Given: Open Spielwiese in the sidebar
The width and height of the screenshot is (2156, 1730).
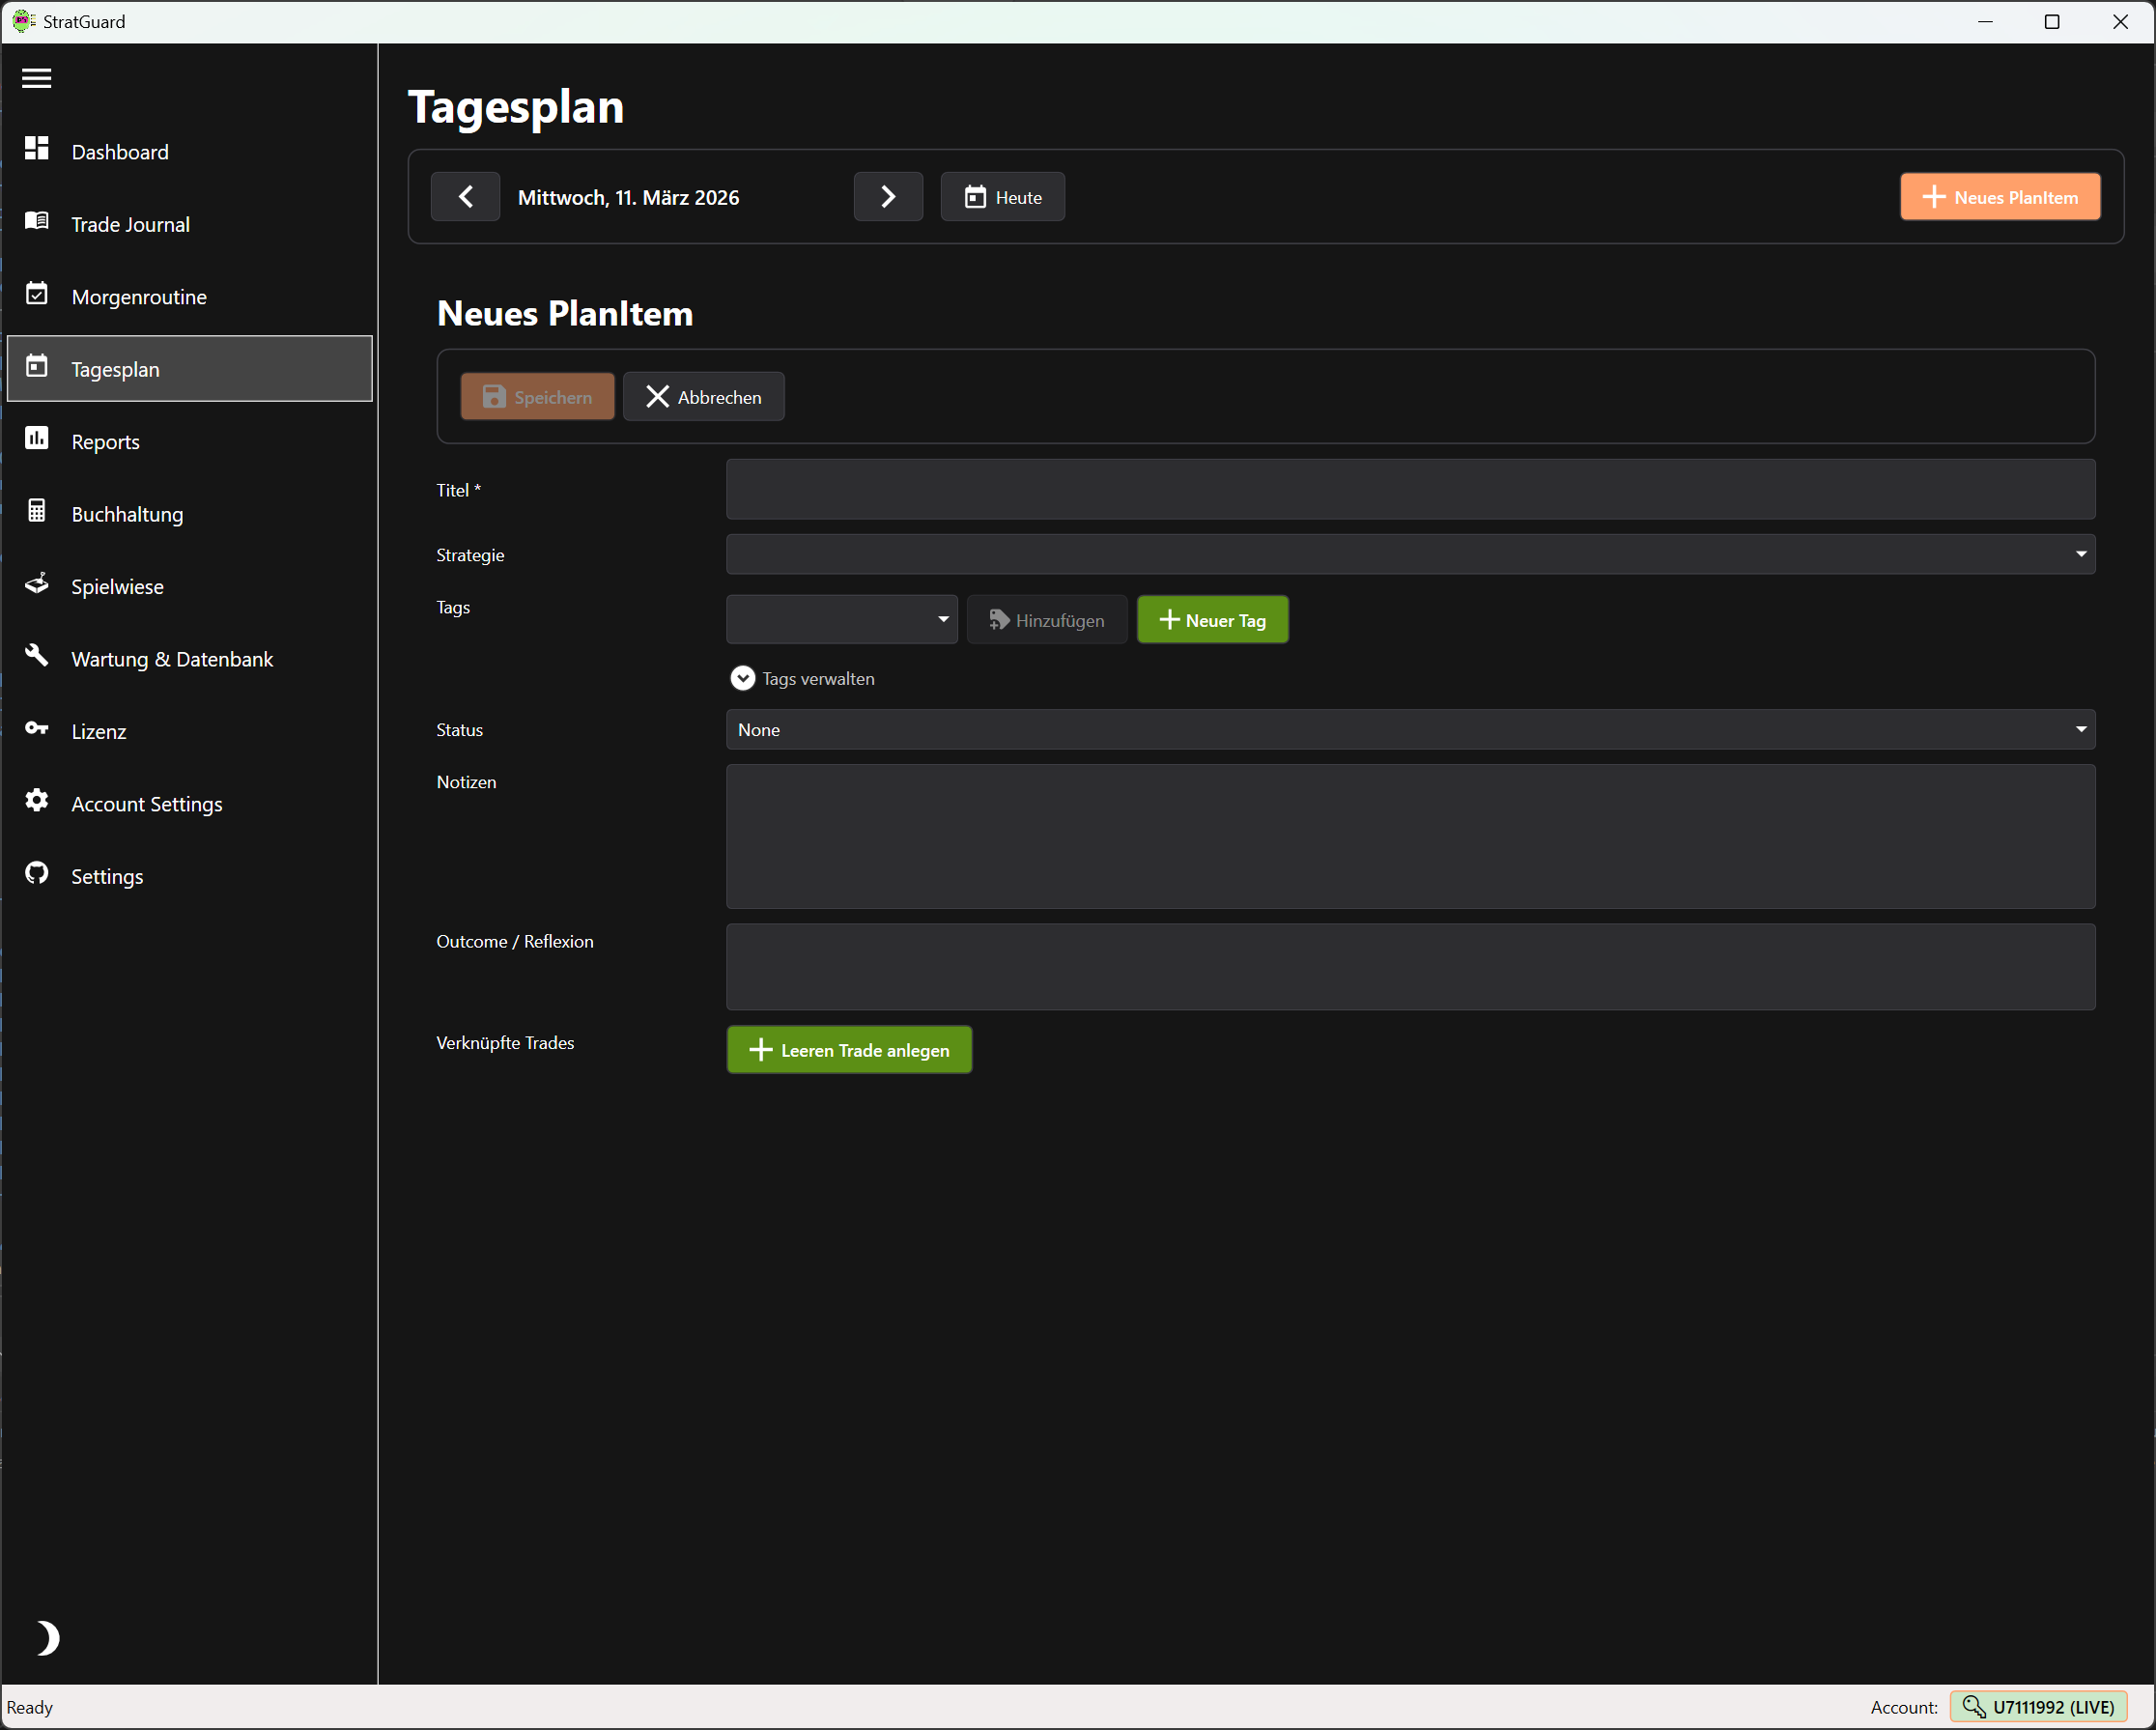Looking at the screenshot, I should coord(117,587).
